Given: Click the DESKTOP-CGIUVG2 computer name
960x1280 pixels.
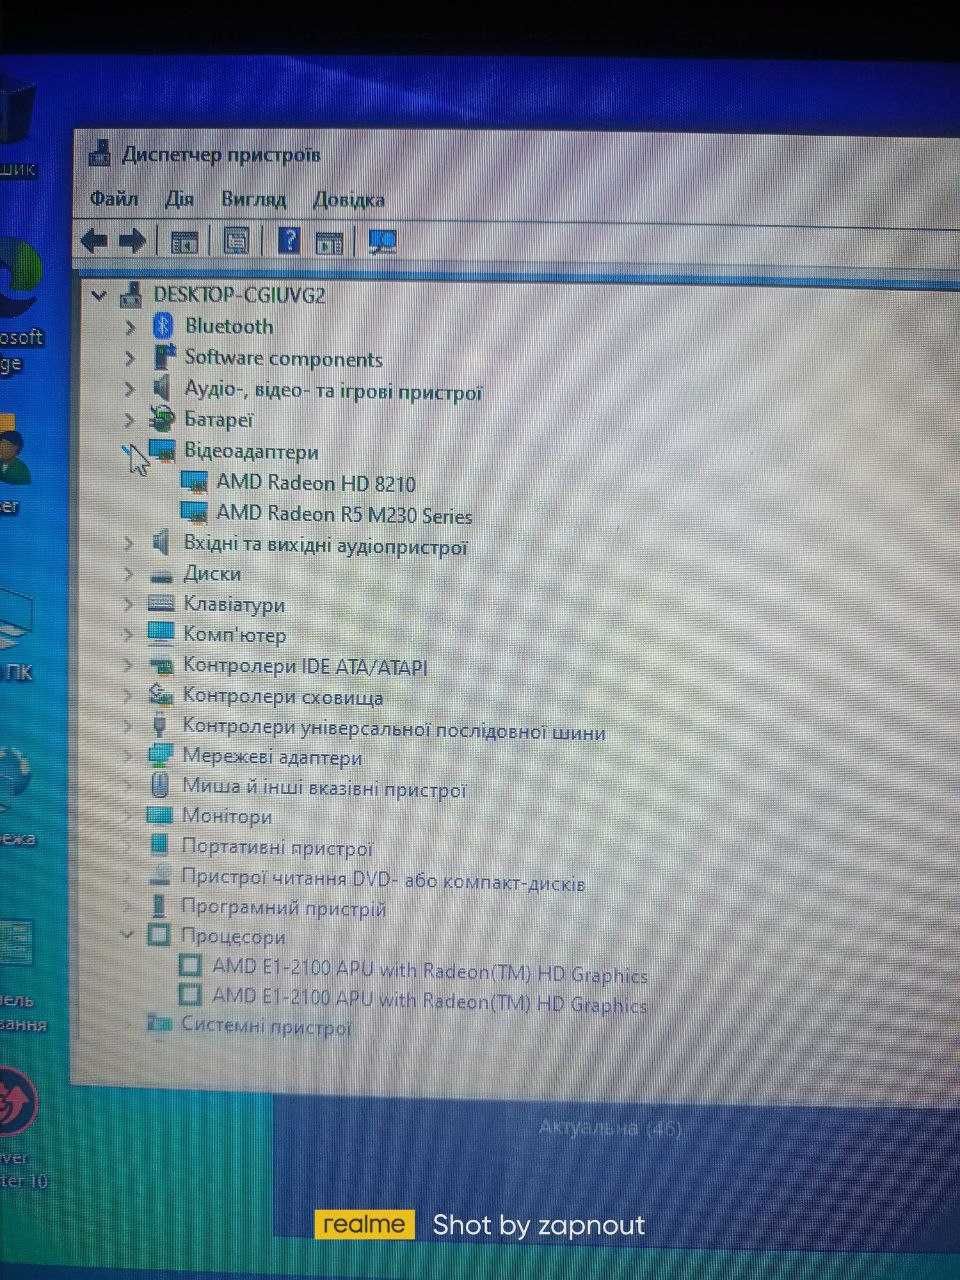Looking at the screenshot, I should [x=239, y=295].
